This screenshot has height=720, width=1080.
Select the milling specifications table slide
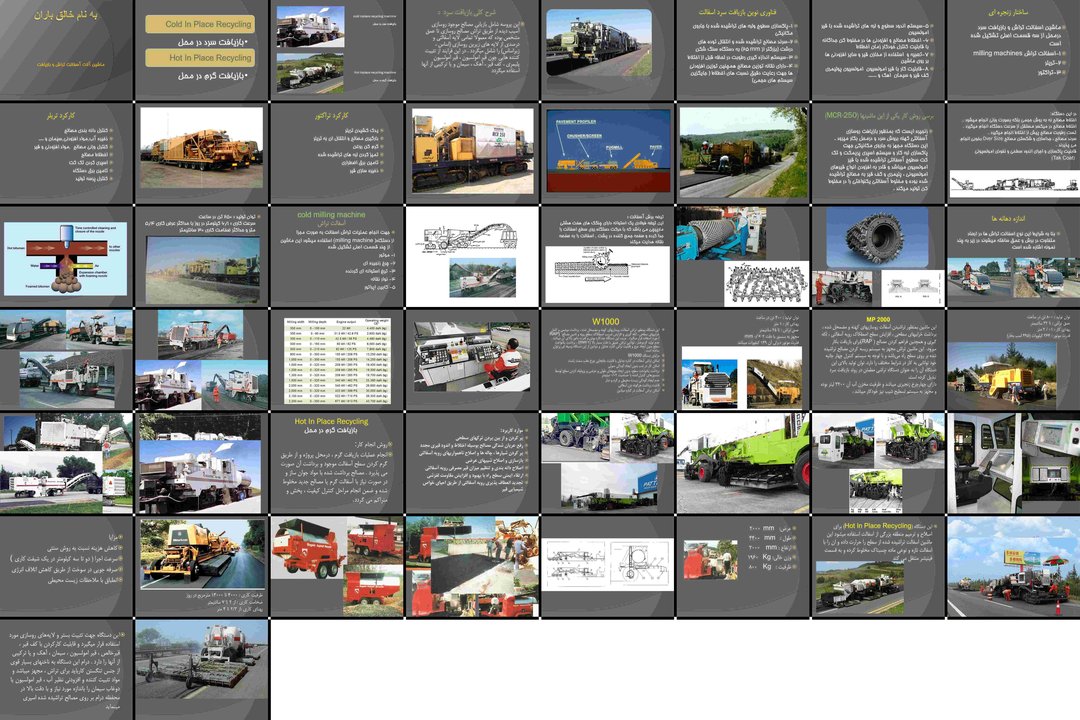[336, 360]
